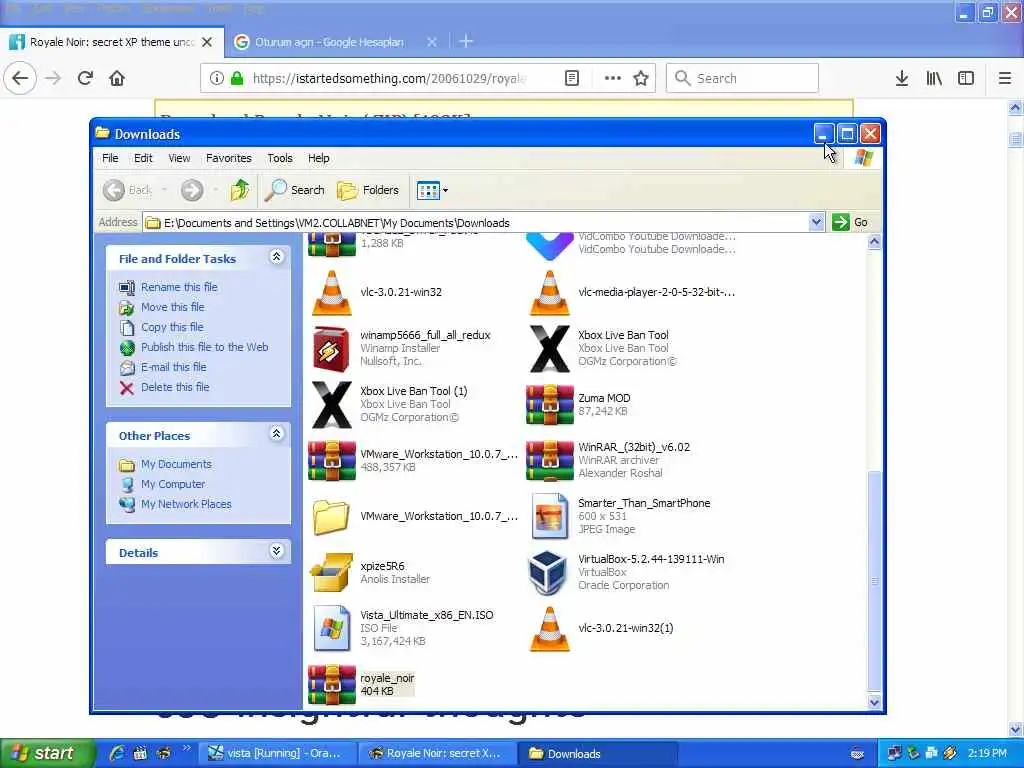Click Delete this file task
This screenshot has width=1024, height=768.
click(x=175, y=387)
